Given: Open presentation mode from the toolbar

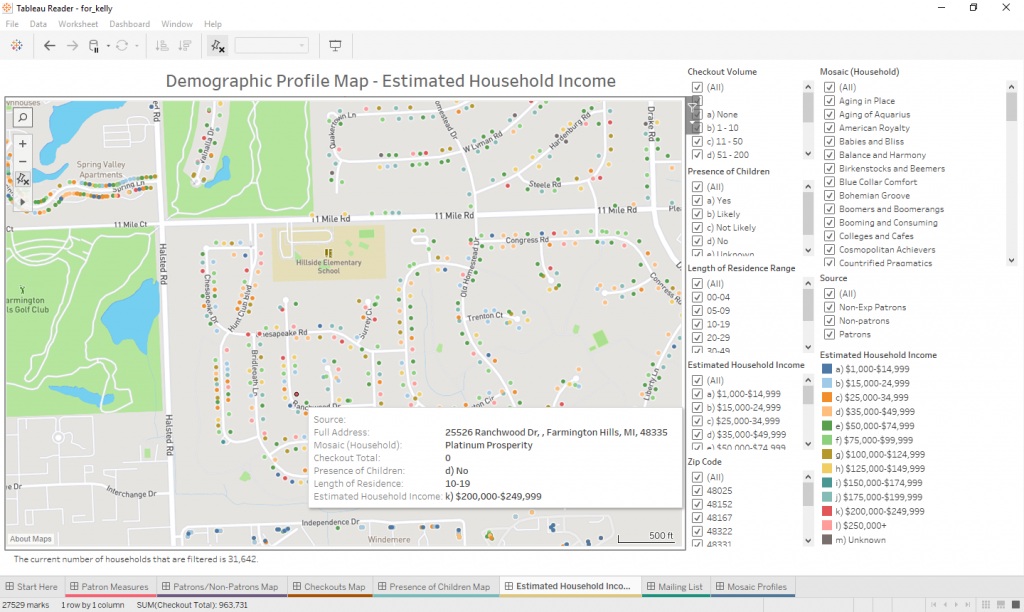Looking at the screenshot, I should [x=334, y=45].
